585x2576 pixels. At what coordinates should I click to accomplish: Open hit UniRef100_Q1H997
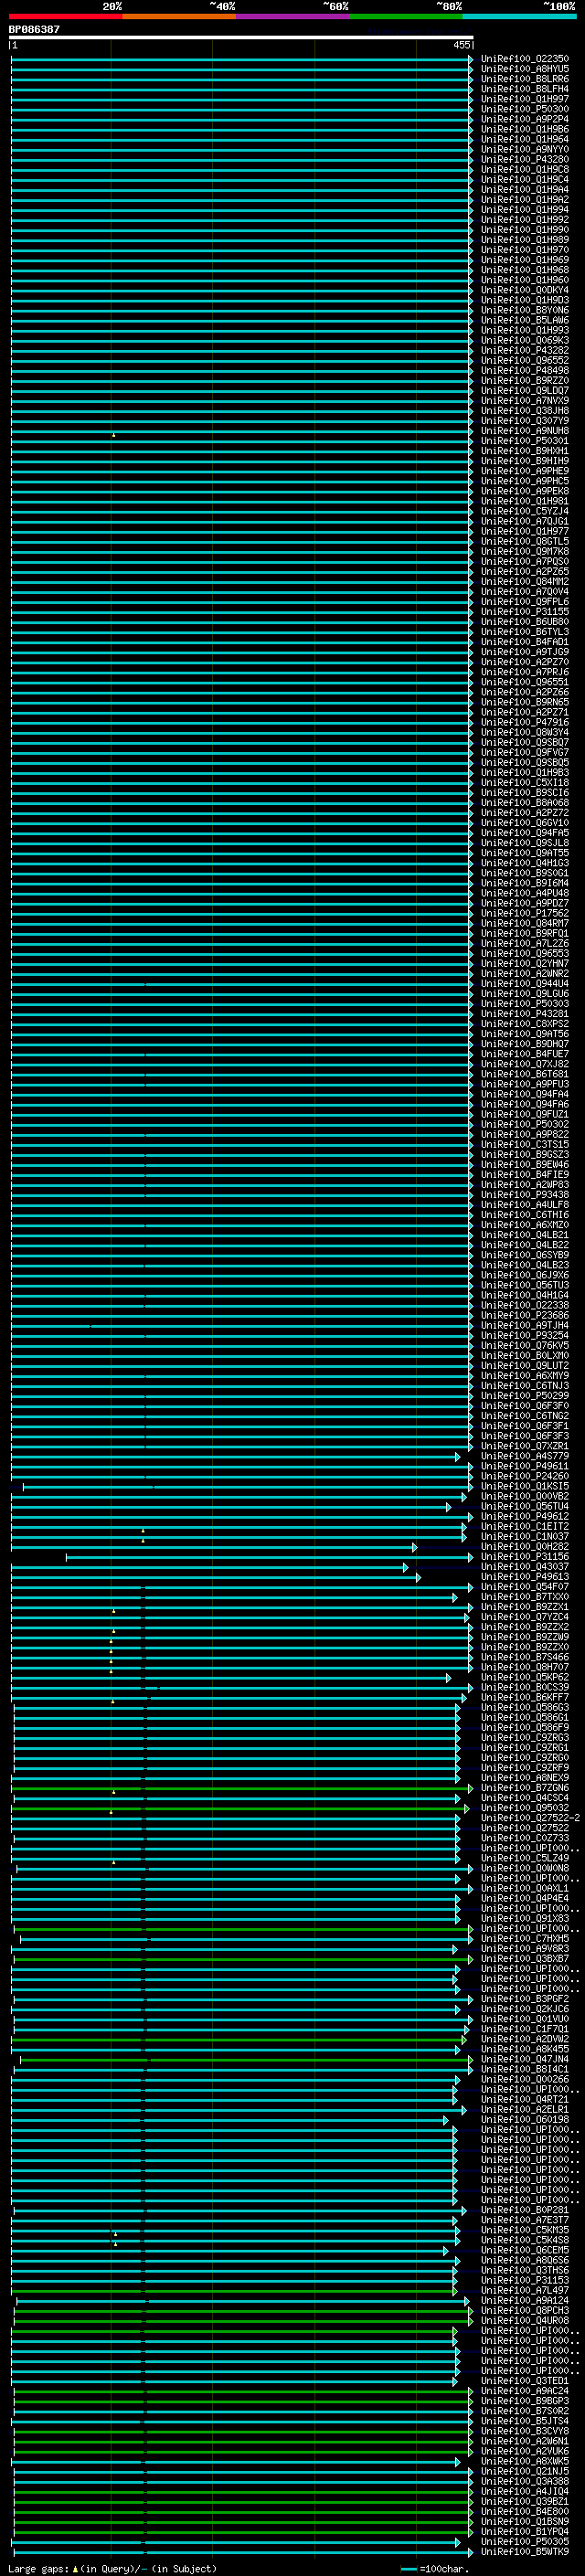click(x=525, y=99)
